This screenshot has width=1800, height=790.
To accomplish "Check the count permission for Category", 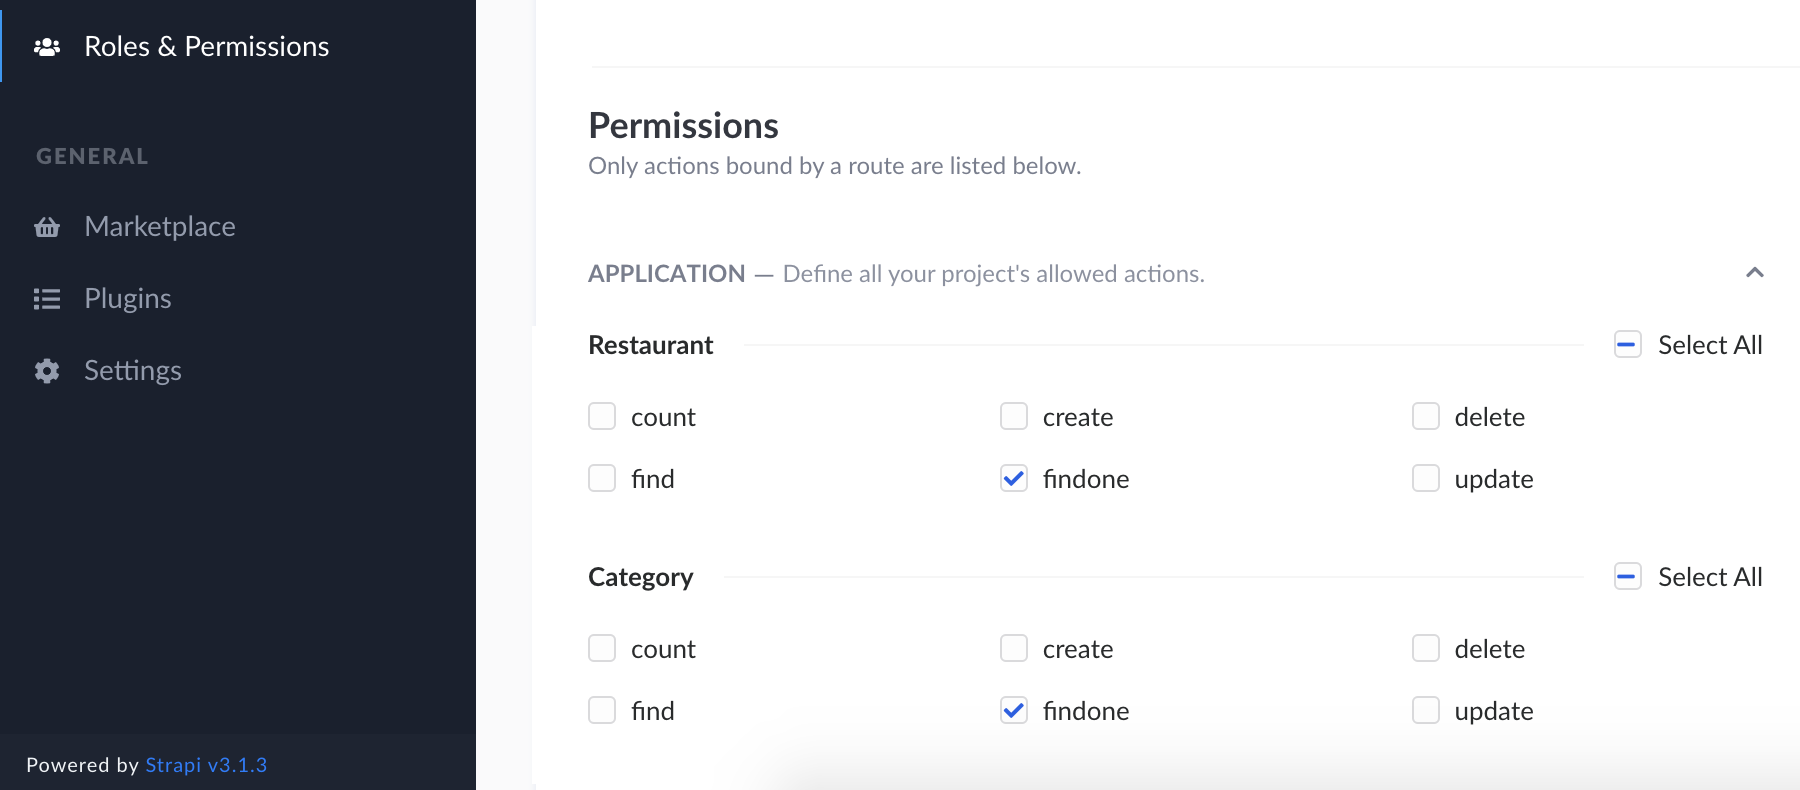I will click(x=602, y=648).
